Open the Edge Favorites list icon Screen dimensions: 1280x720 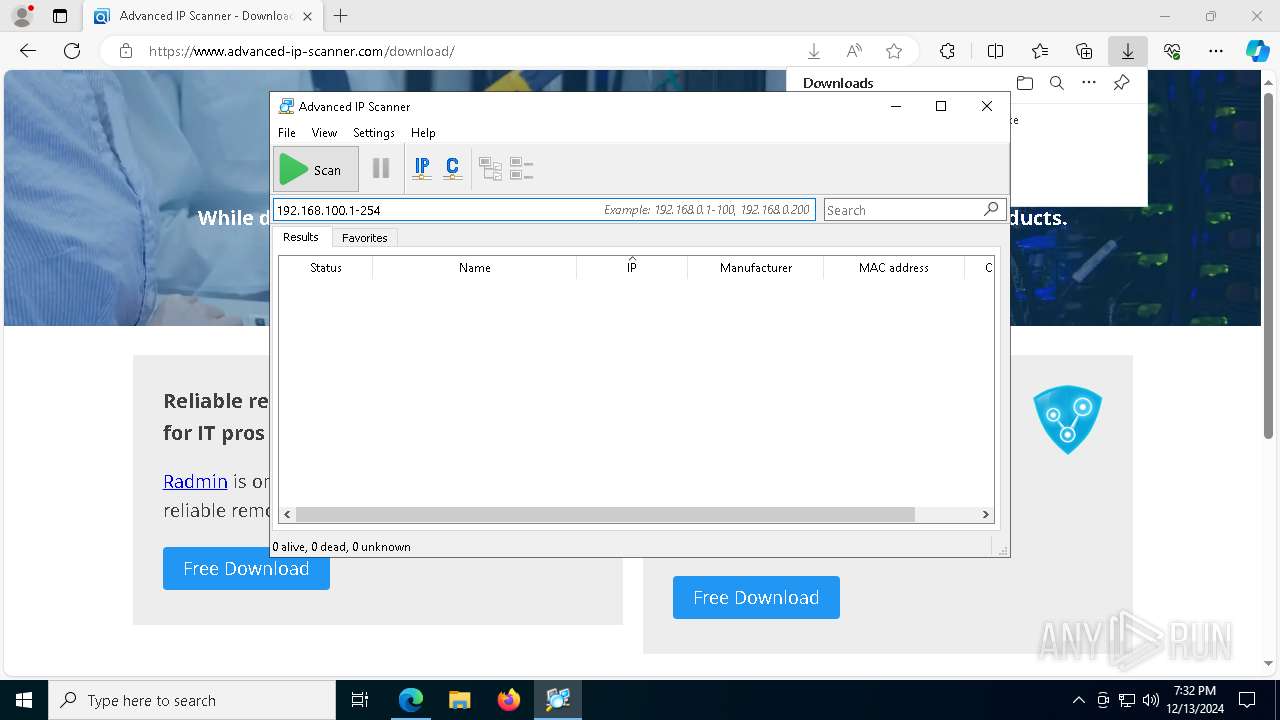(x=1040, y=51)
